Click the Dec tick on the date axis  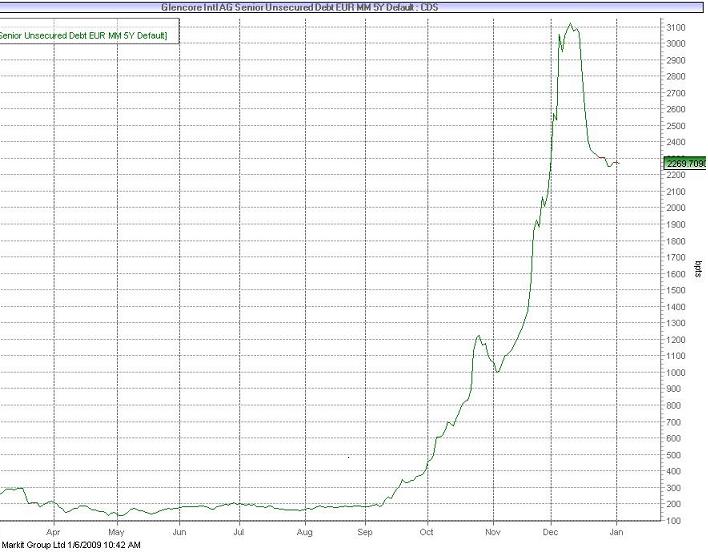point(552,533)
